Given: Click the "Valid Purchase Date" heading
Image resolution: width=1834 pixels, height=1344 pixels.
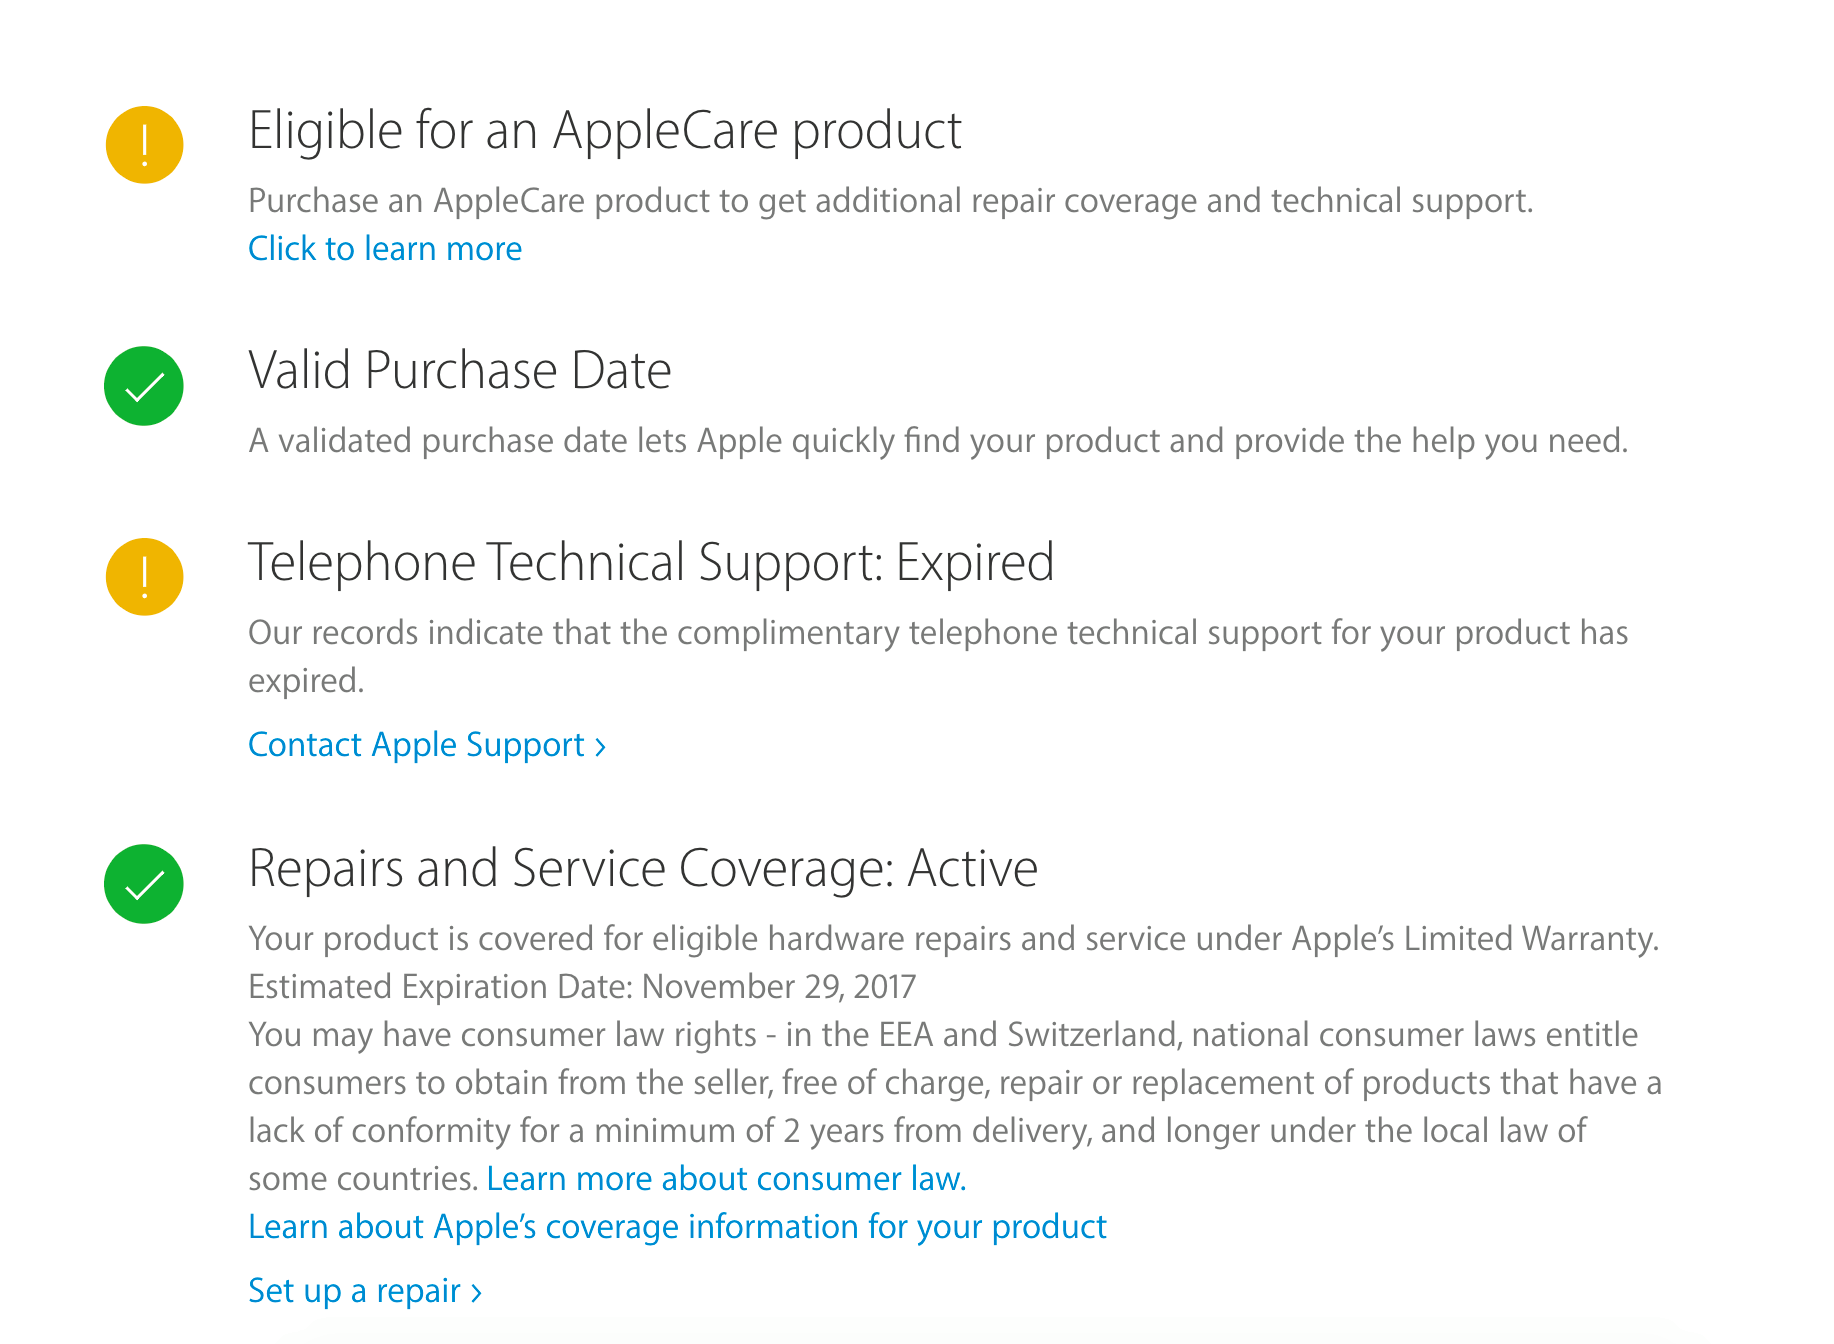Looking at the screenshot, I should (459, 371).
